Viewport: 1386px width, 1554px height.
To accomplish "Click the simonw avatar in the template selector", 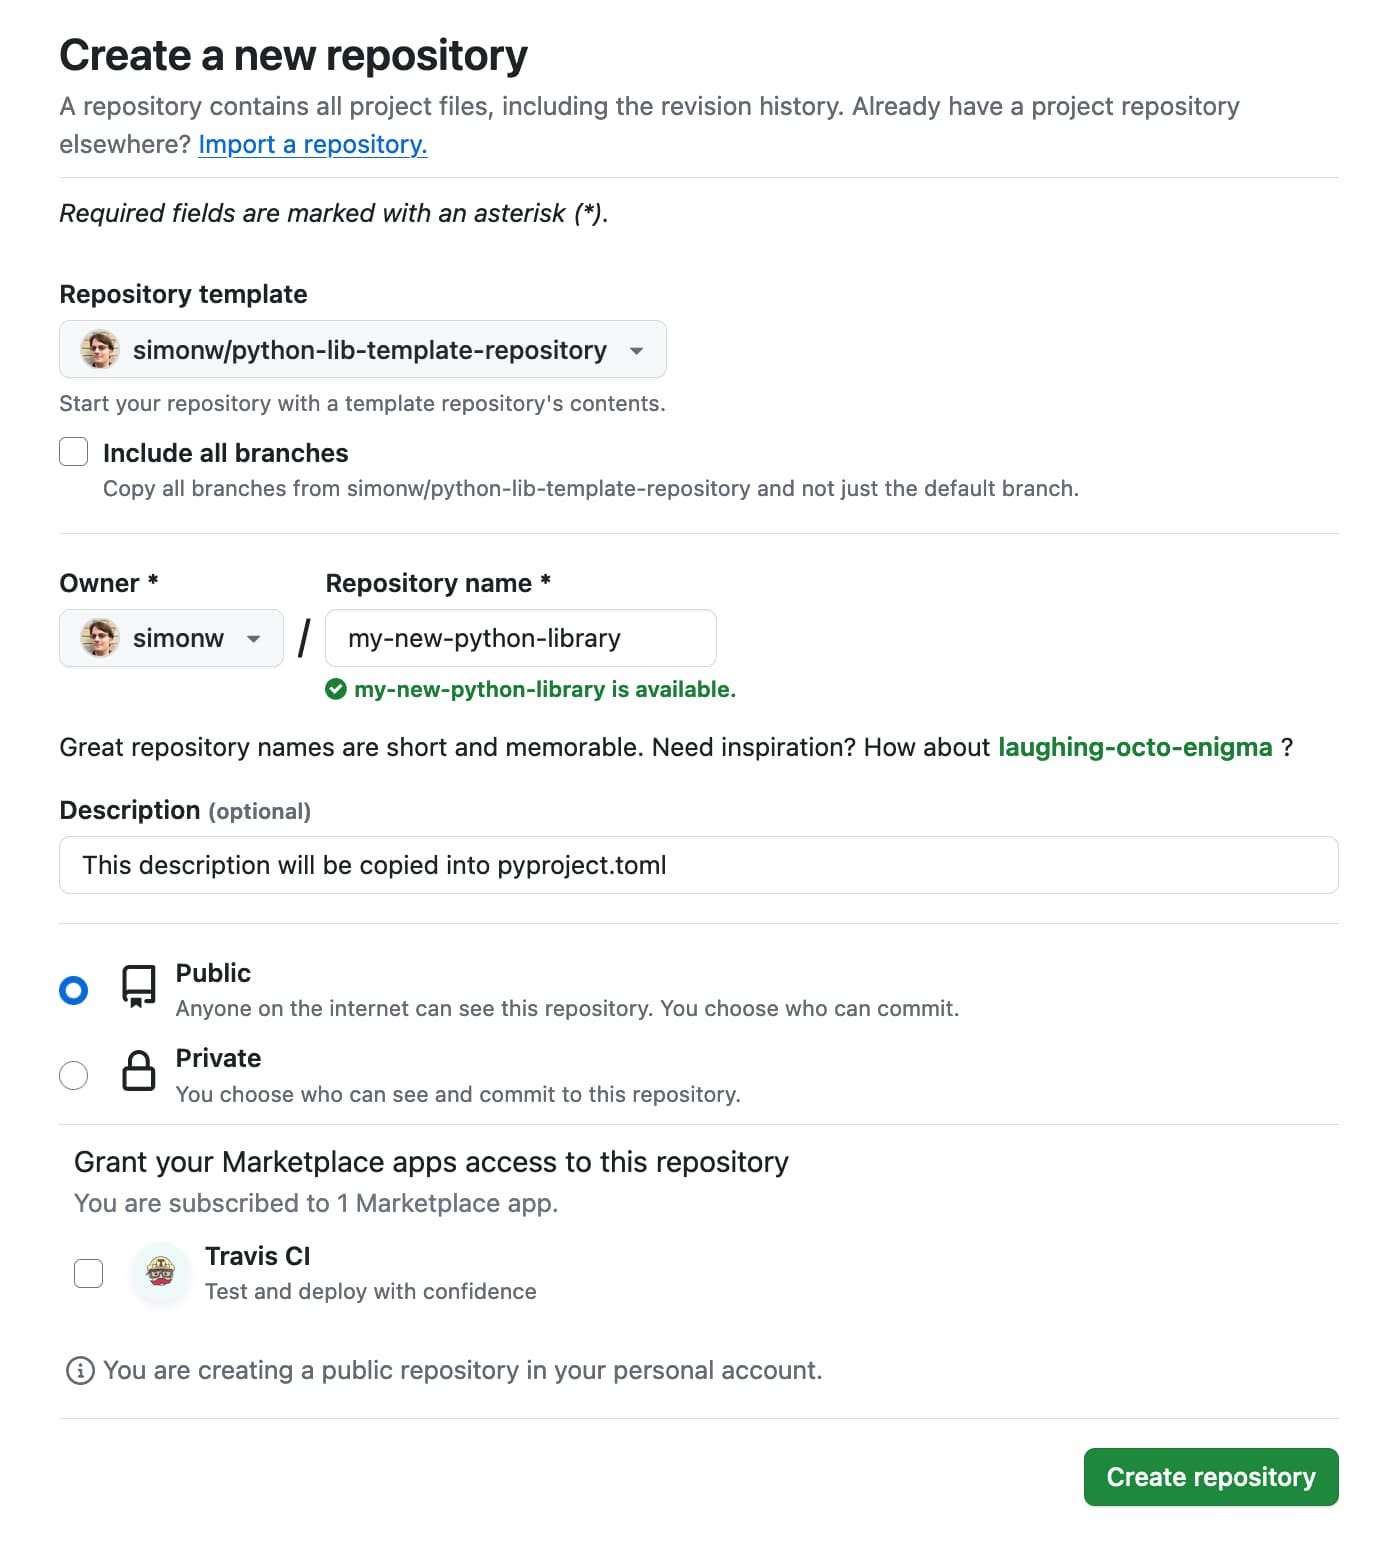I will point(99,350).
